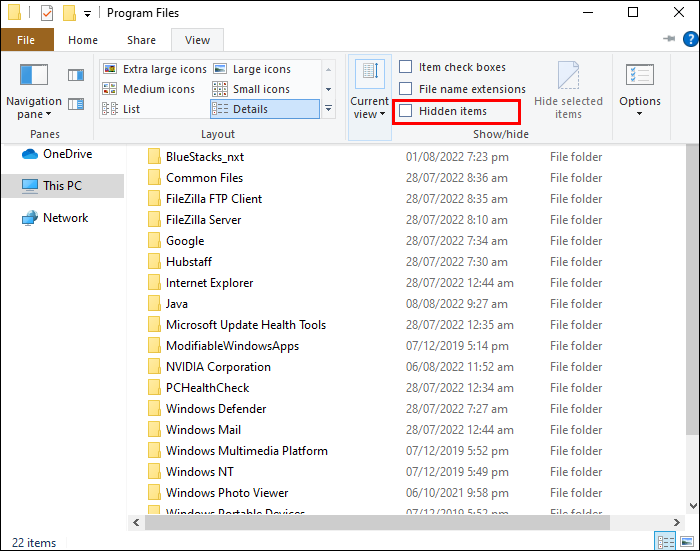Switch to the Home ribbon tab

(x=83, y=40)
